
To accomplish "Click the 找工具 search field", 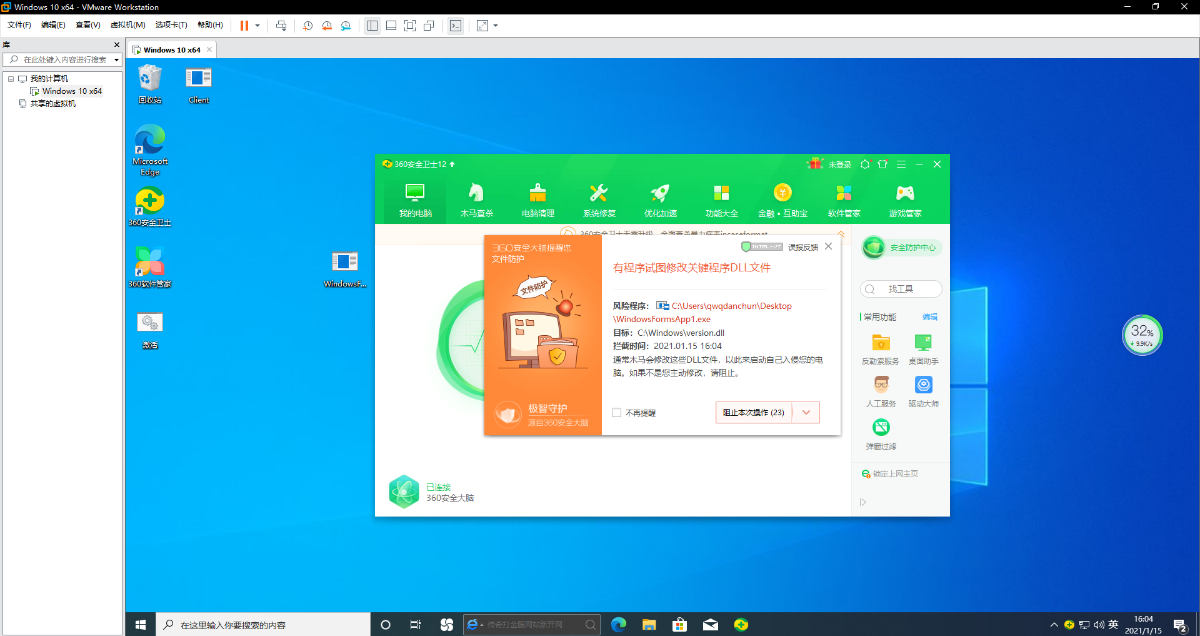I will click(x=901, y=289).
